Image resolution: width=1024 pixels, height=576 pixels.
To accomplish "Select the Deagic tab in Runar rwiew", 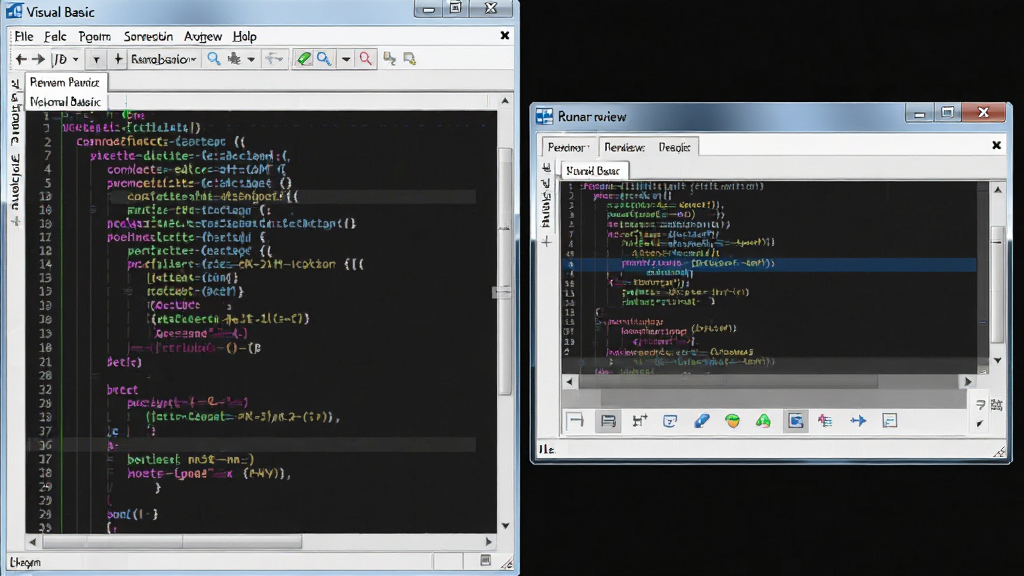I will (674, 148).
